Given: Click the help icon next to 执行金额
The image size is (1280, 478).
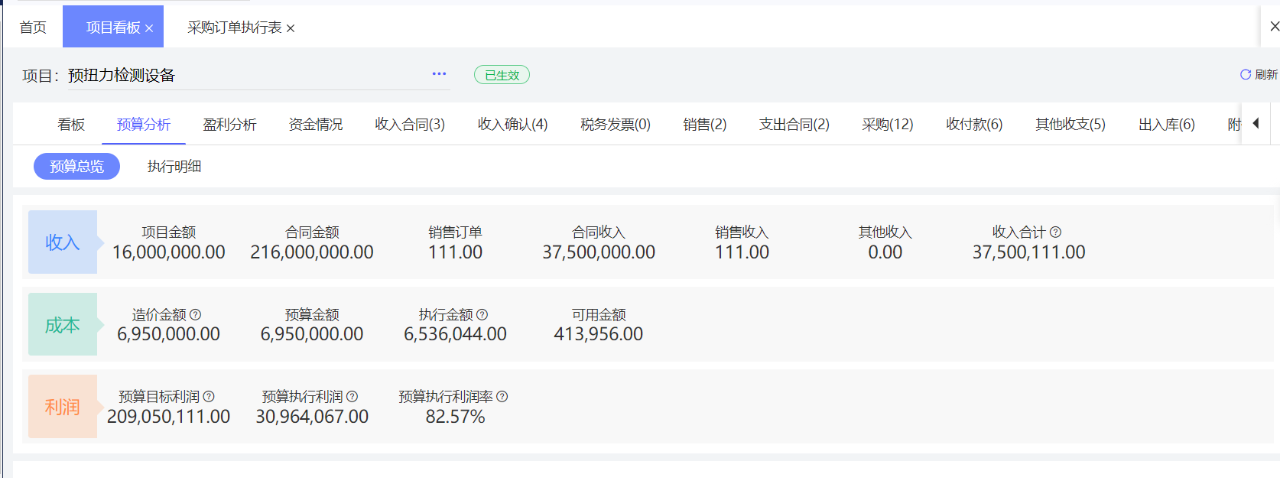Looking at the screenshot, I should pos(483,314).
